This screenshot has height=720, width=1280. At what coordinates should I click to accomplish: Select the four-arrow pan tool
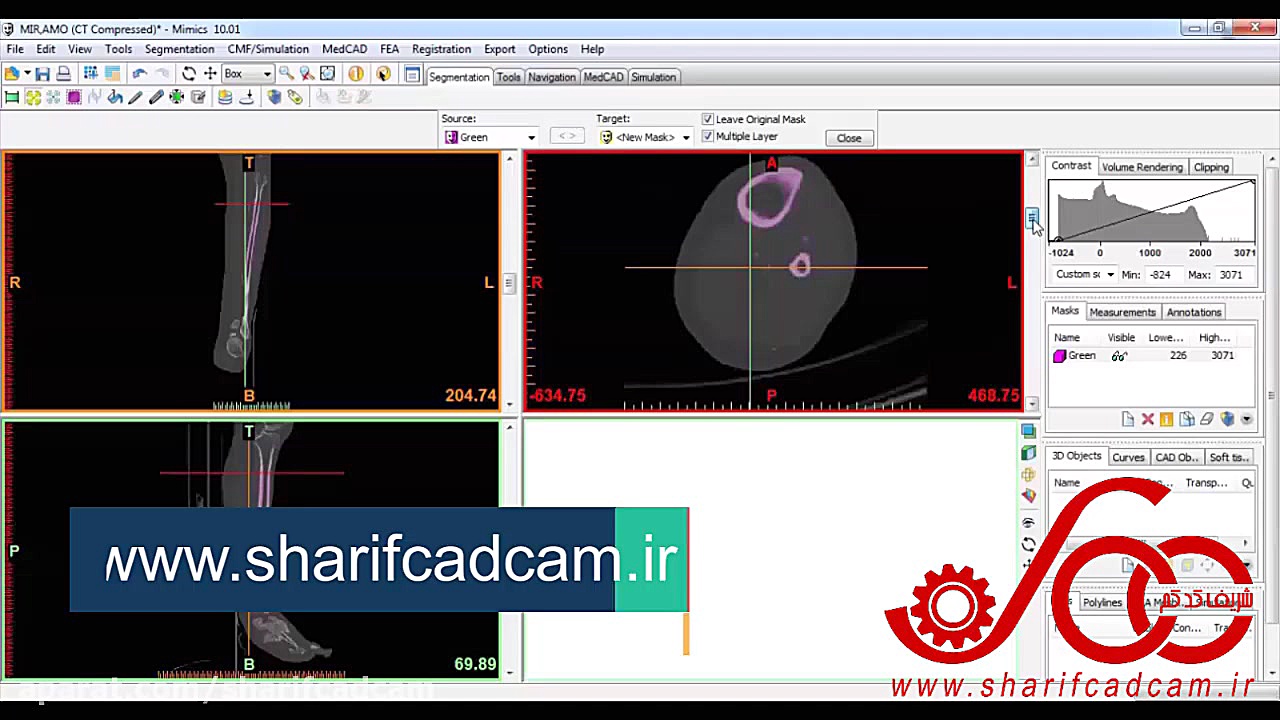[x=210, y=74]
